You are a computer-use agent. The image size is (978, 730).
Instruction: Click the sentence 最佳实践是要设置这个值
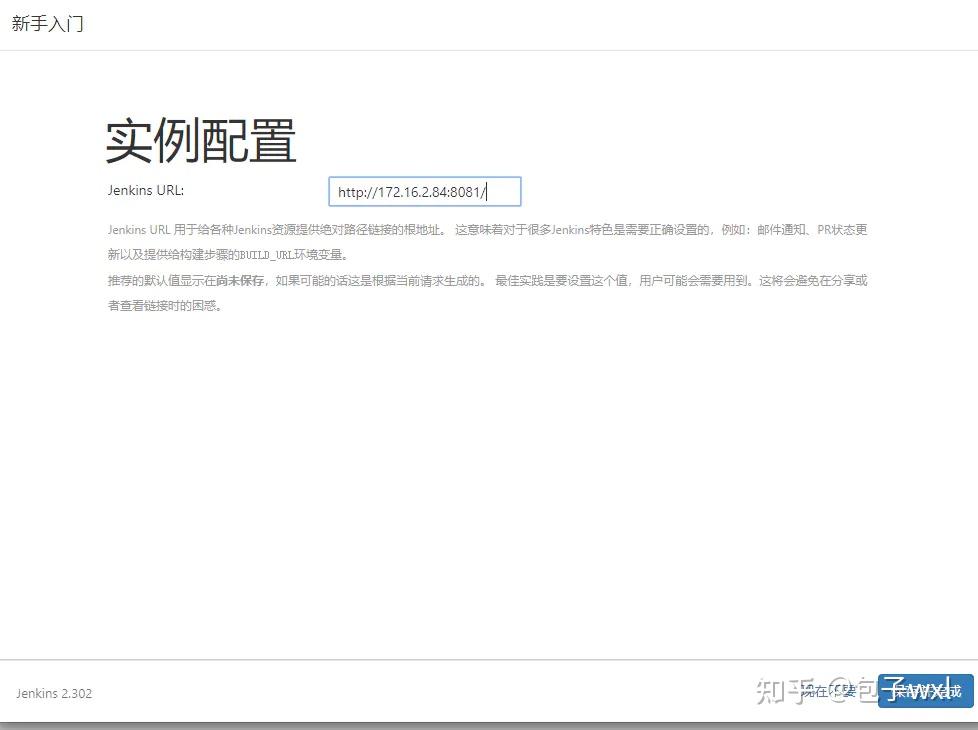click(550, 281)
